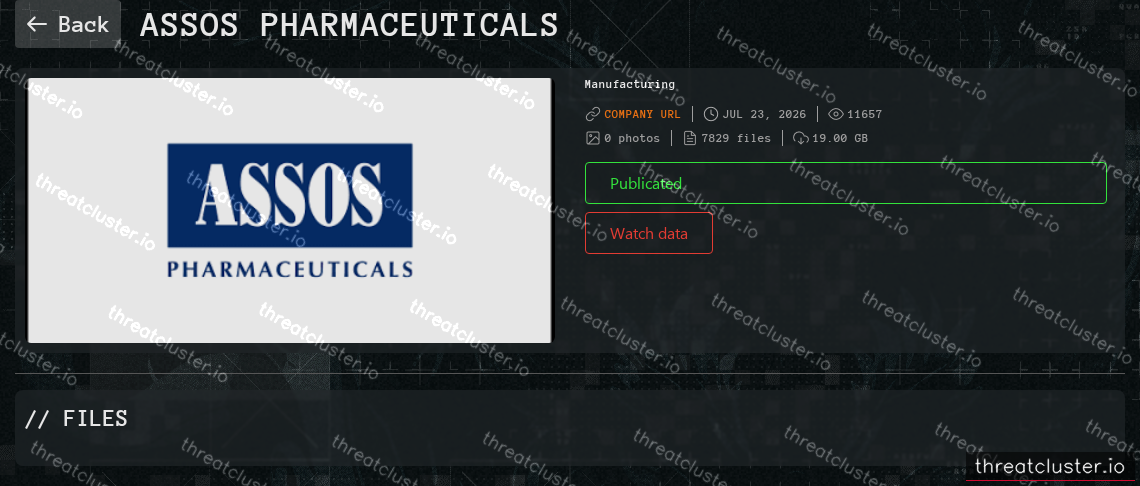Click the eye views icon
The image size is (1140, 486).
(836, 114)
